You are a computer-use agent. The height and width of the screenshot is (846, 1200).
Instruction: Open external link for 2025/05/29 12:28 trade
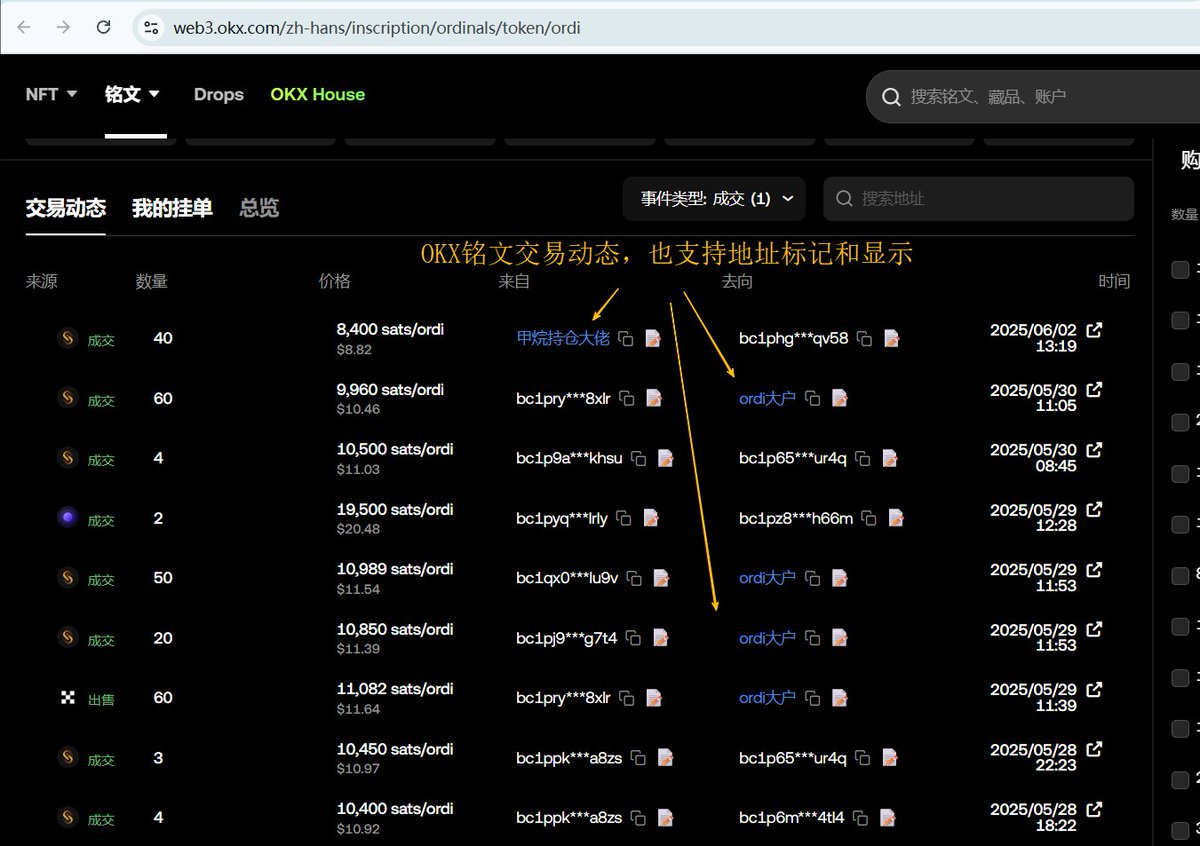(x=1094, y=510)
